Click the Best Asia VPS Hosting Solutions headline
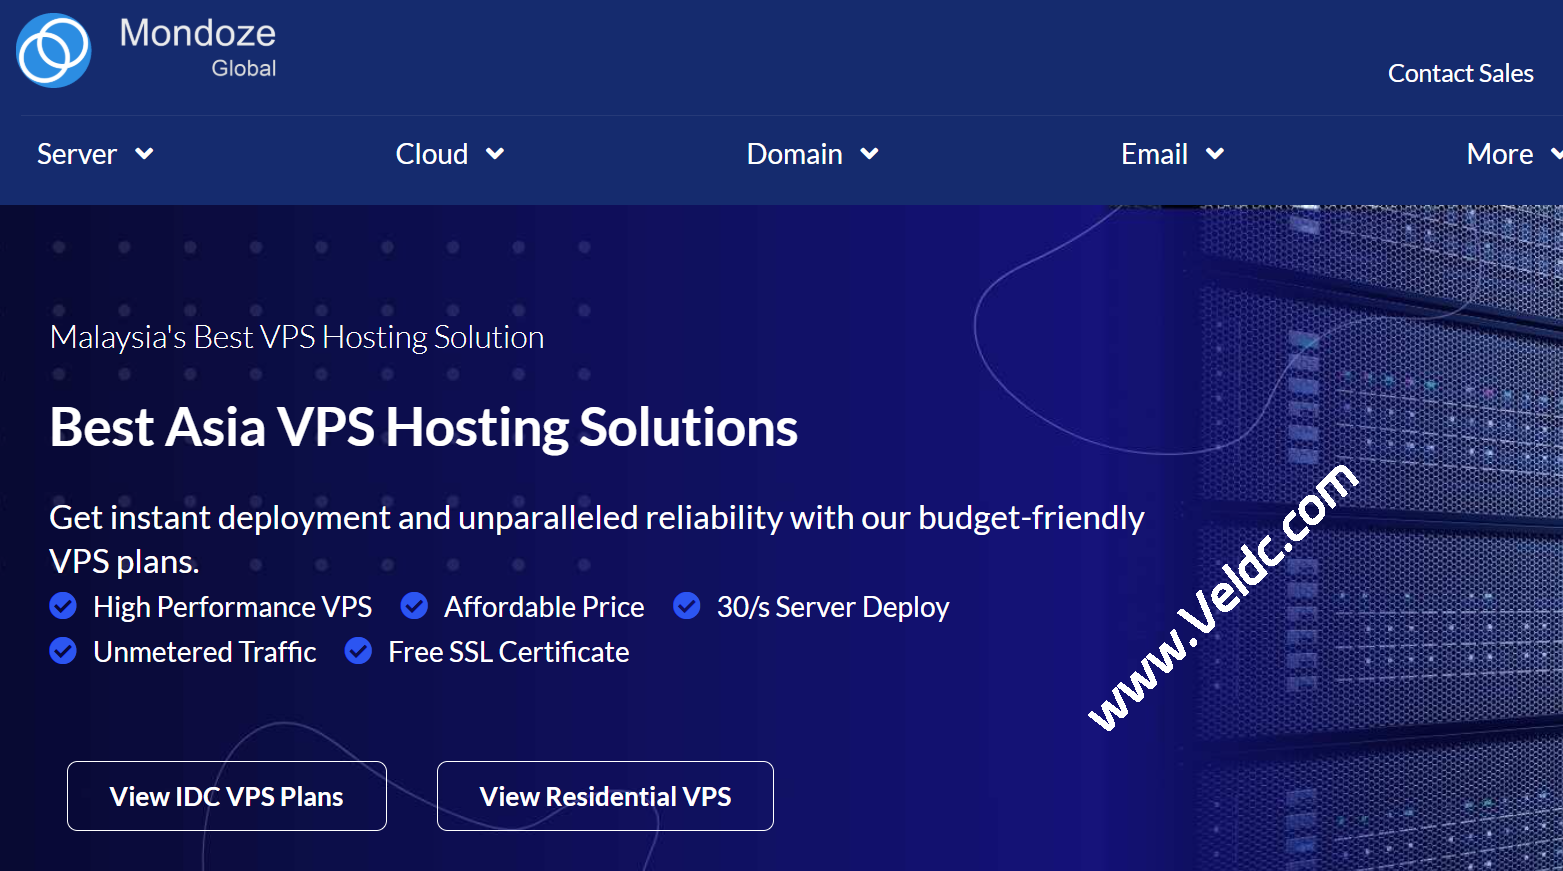The width and height of the screenshot is (1563, 871). click(422, 427)
